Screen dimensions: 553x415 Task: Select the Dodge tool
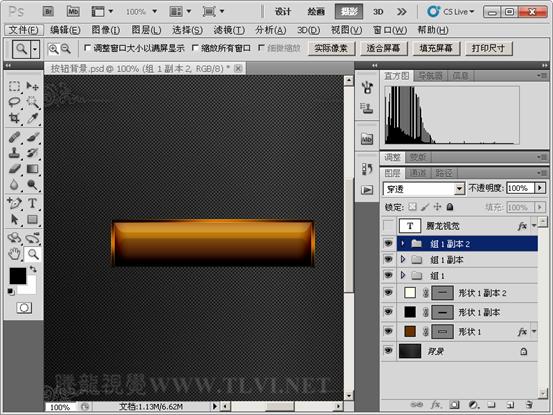click(x=32, y=185)
